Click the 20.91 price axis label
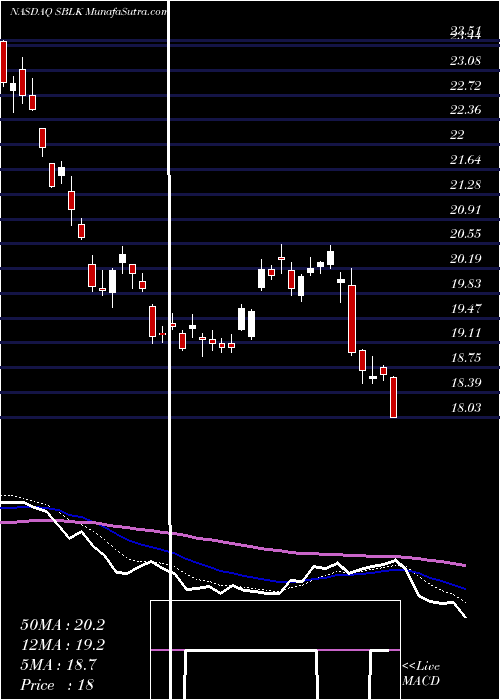The image size is (500, 700). pyautogui.click(x=466, y=209)
